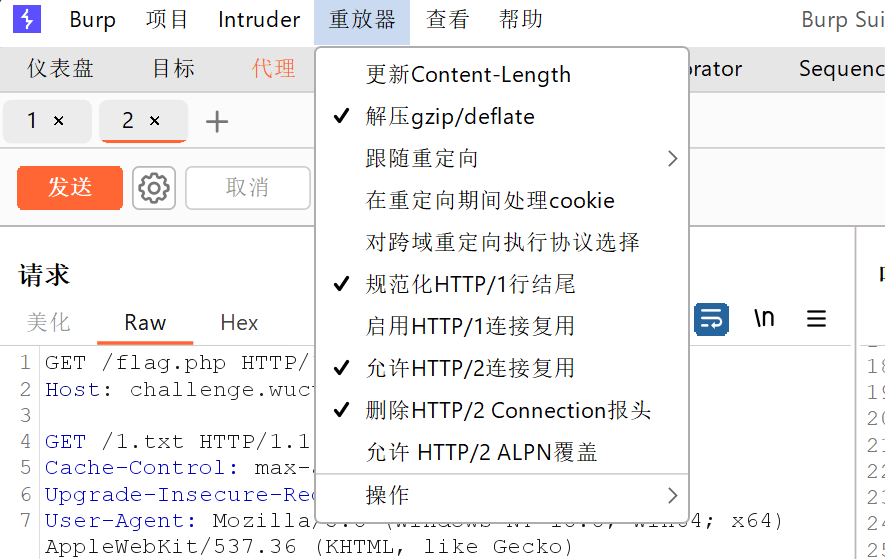Open the 查看 menu
Viewport: 885px width, 559px height.
point(448,20)
